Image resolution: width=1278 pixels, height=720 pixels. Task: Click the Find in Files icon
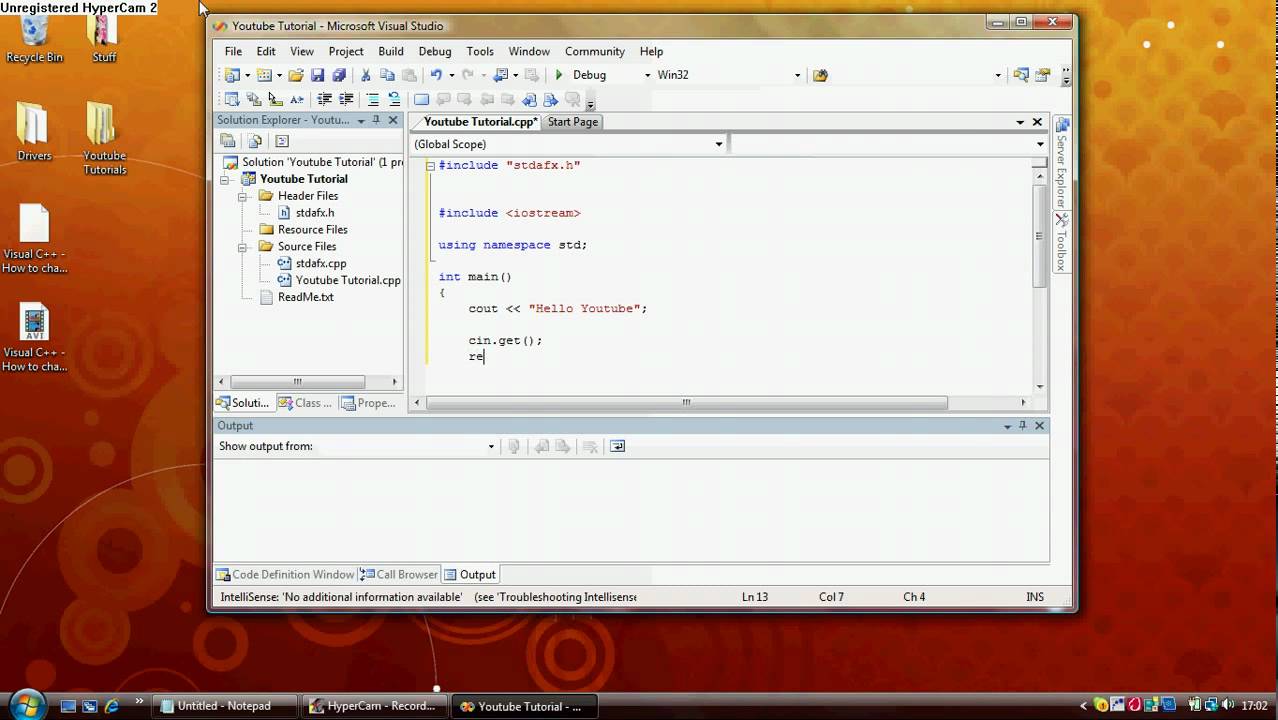click(821, 75)
